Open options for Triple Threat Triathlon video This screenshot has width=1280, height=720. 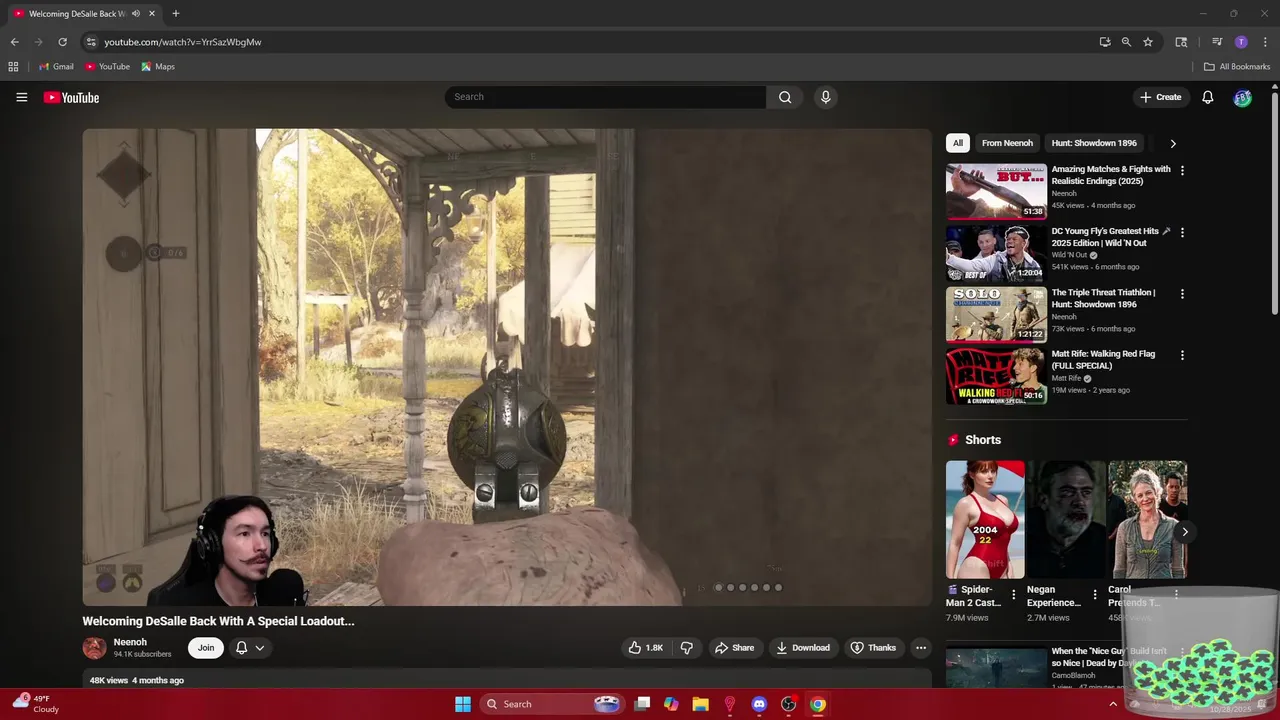click(1182, 294)
